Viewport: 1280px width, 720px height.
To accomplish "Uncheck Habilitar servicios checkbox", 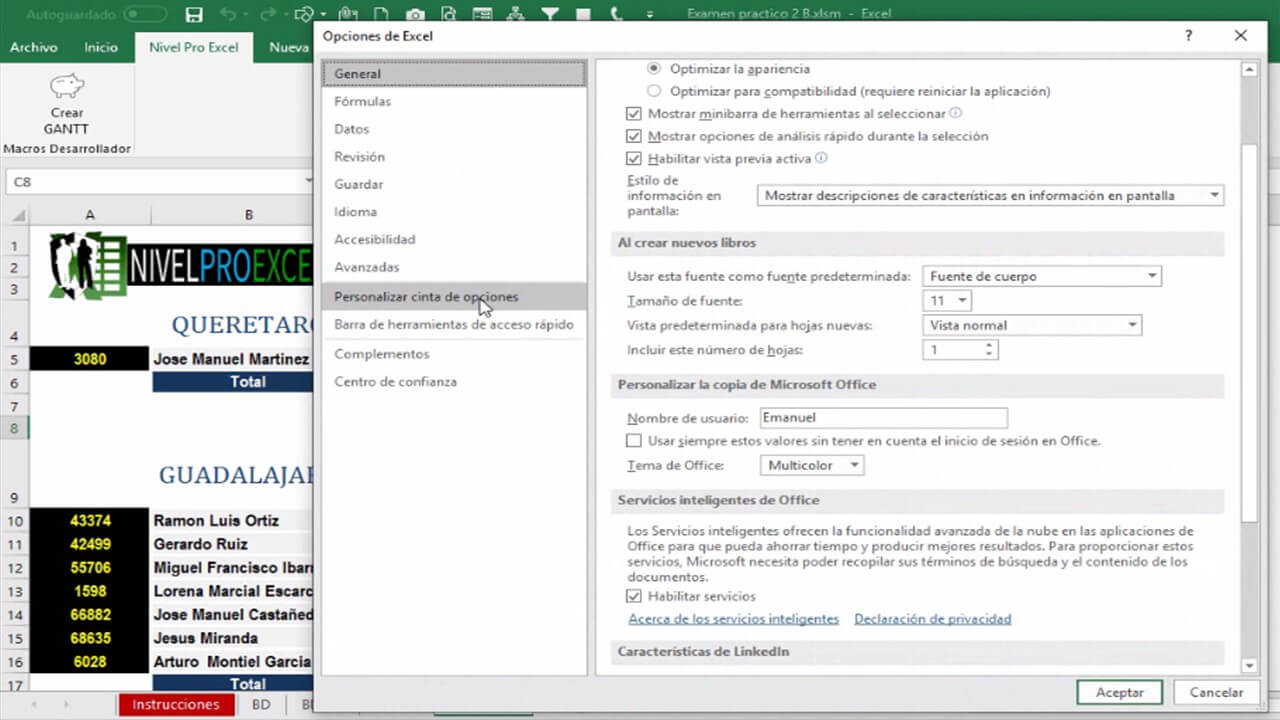I will 633,596.
